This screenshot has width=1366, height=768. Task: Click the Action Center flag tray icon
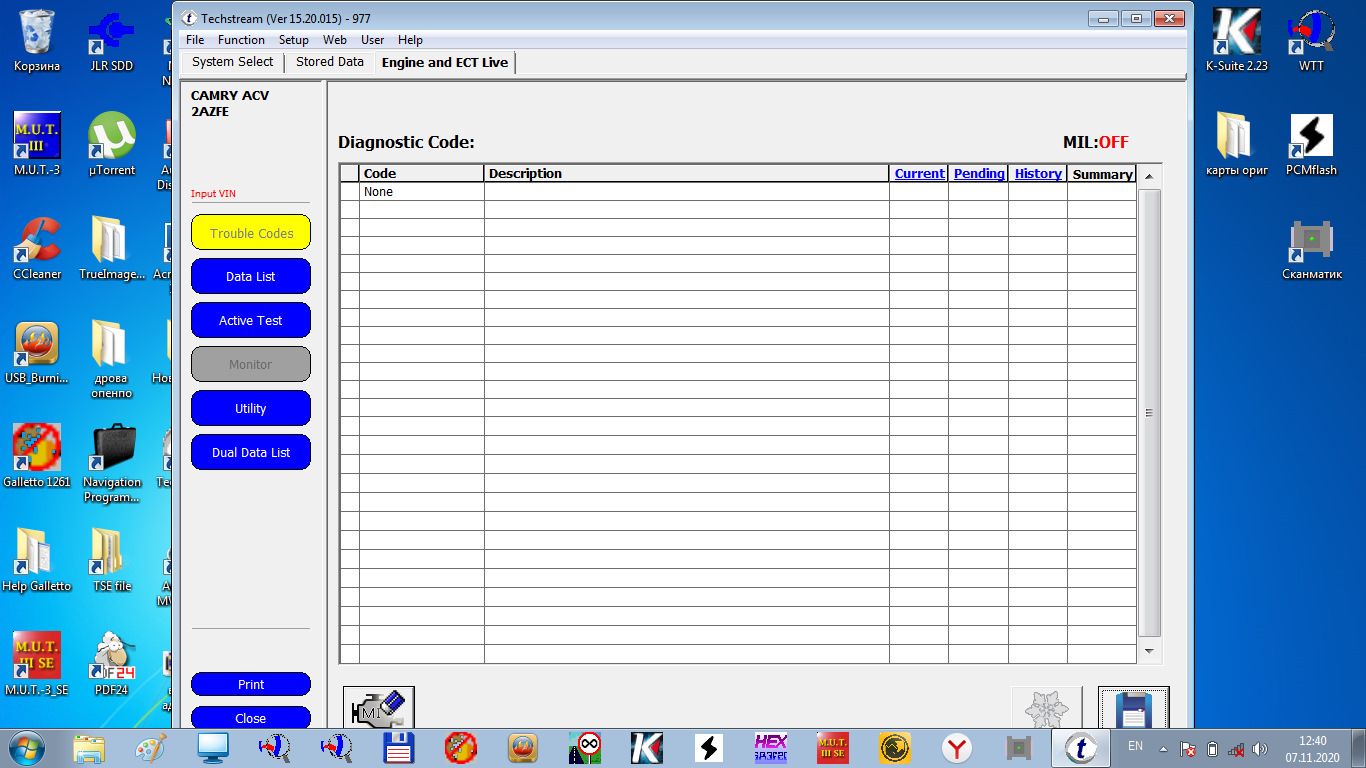pos(1188,748)
